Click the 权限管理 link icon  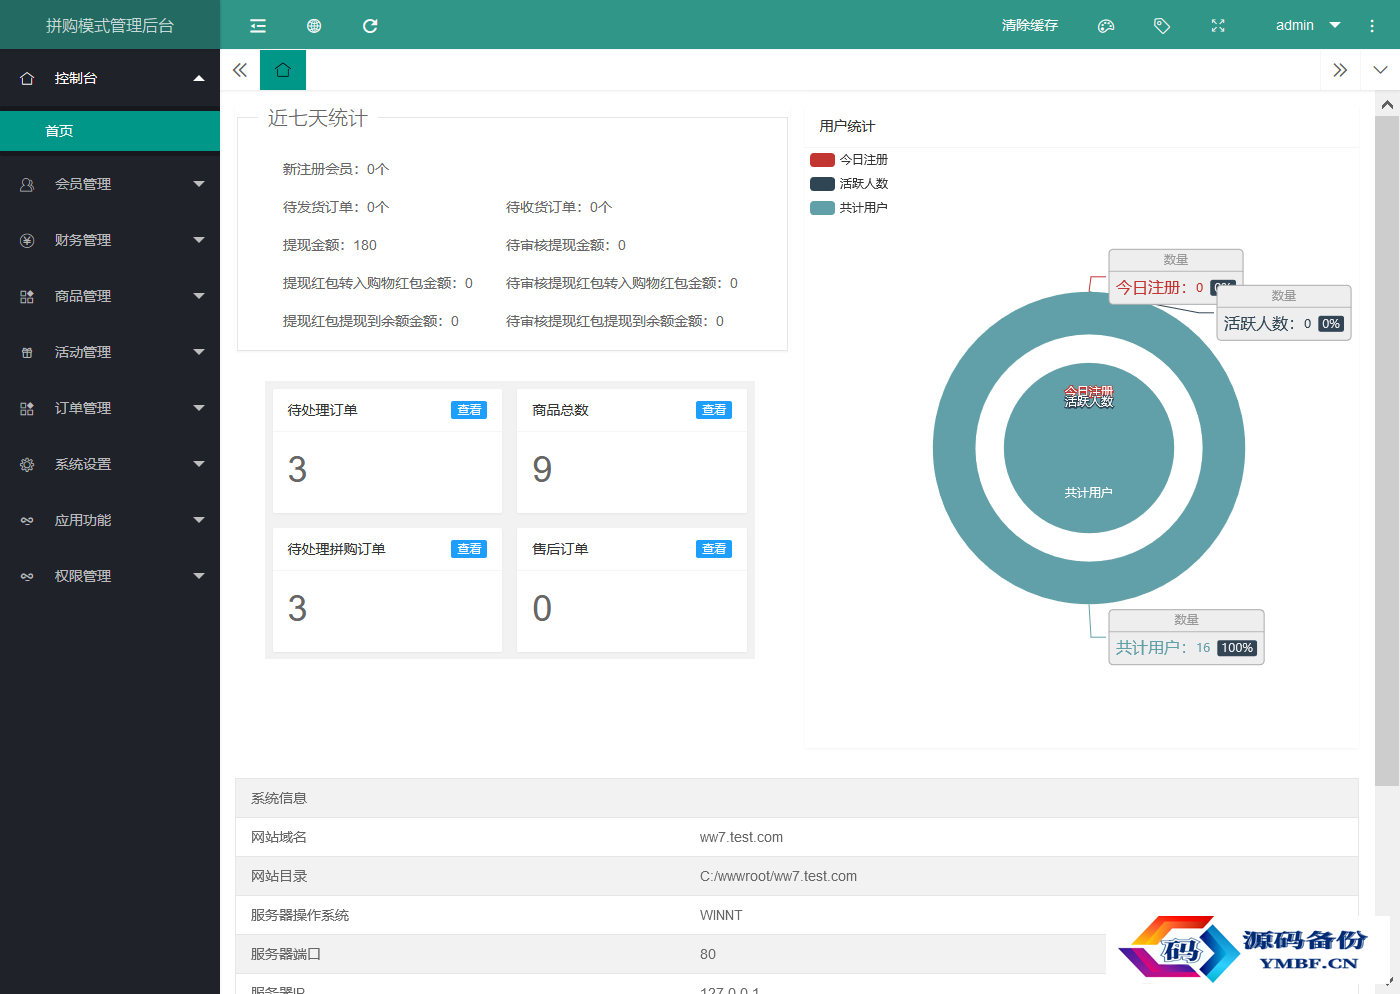(27, 576)
